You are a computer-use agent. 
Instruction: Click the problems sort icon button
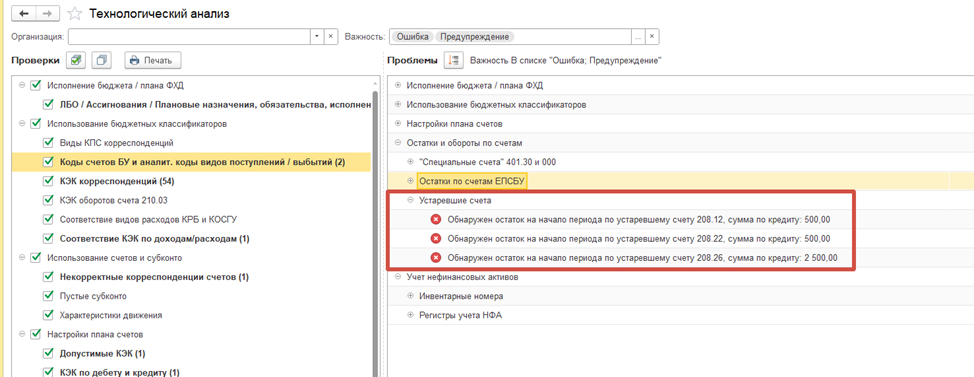tap(453, 60)
